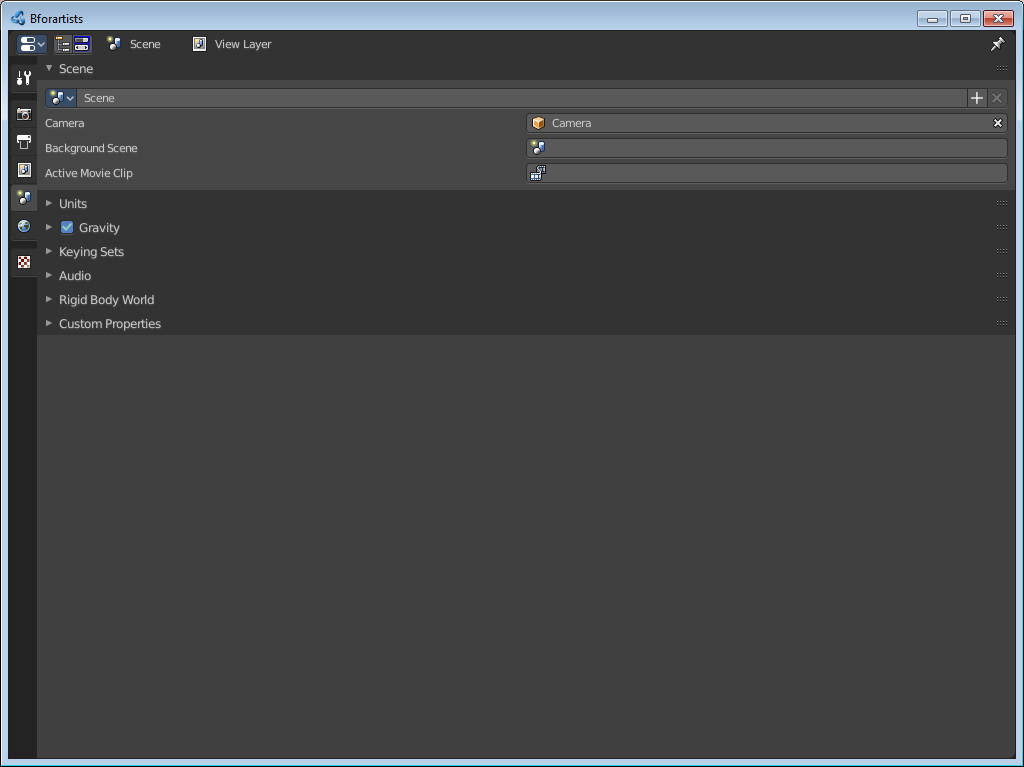Select the highlighted Properties editor icon
This screenshot has width=1024, height=767.
click(x=82, y=44)
